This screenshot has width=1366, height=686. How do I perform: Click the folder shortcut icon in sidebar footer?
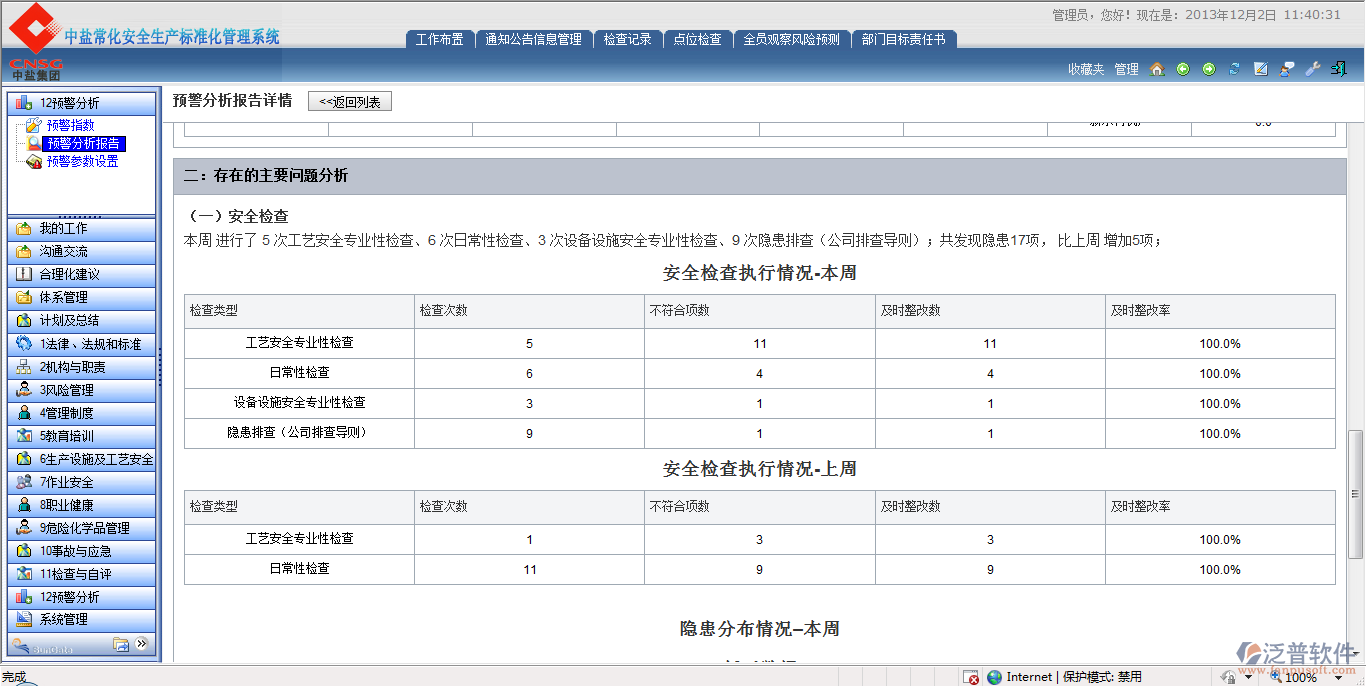[x=121, y=644]
